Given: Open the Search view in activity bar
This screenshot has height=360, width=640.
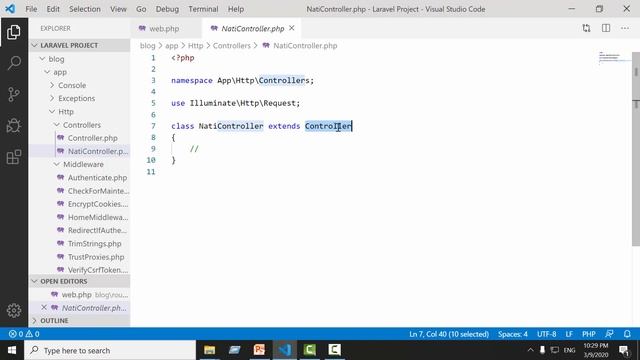Looking at the screenshot, I should pos(14,63).
